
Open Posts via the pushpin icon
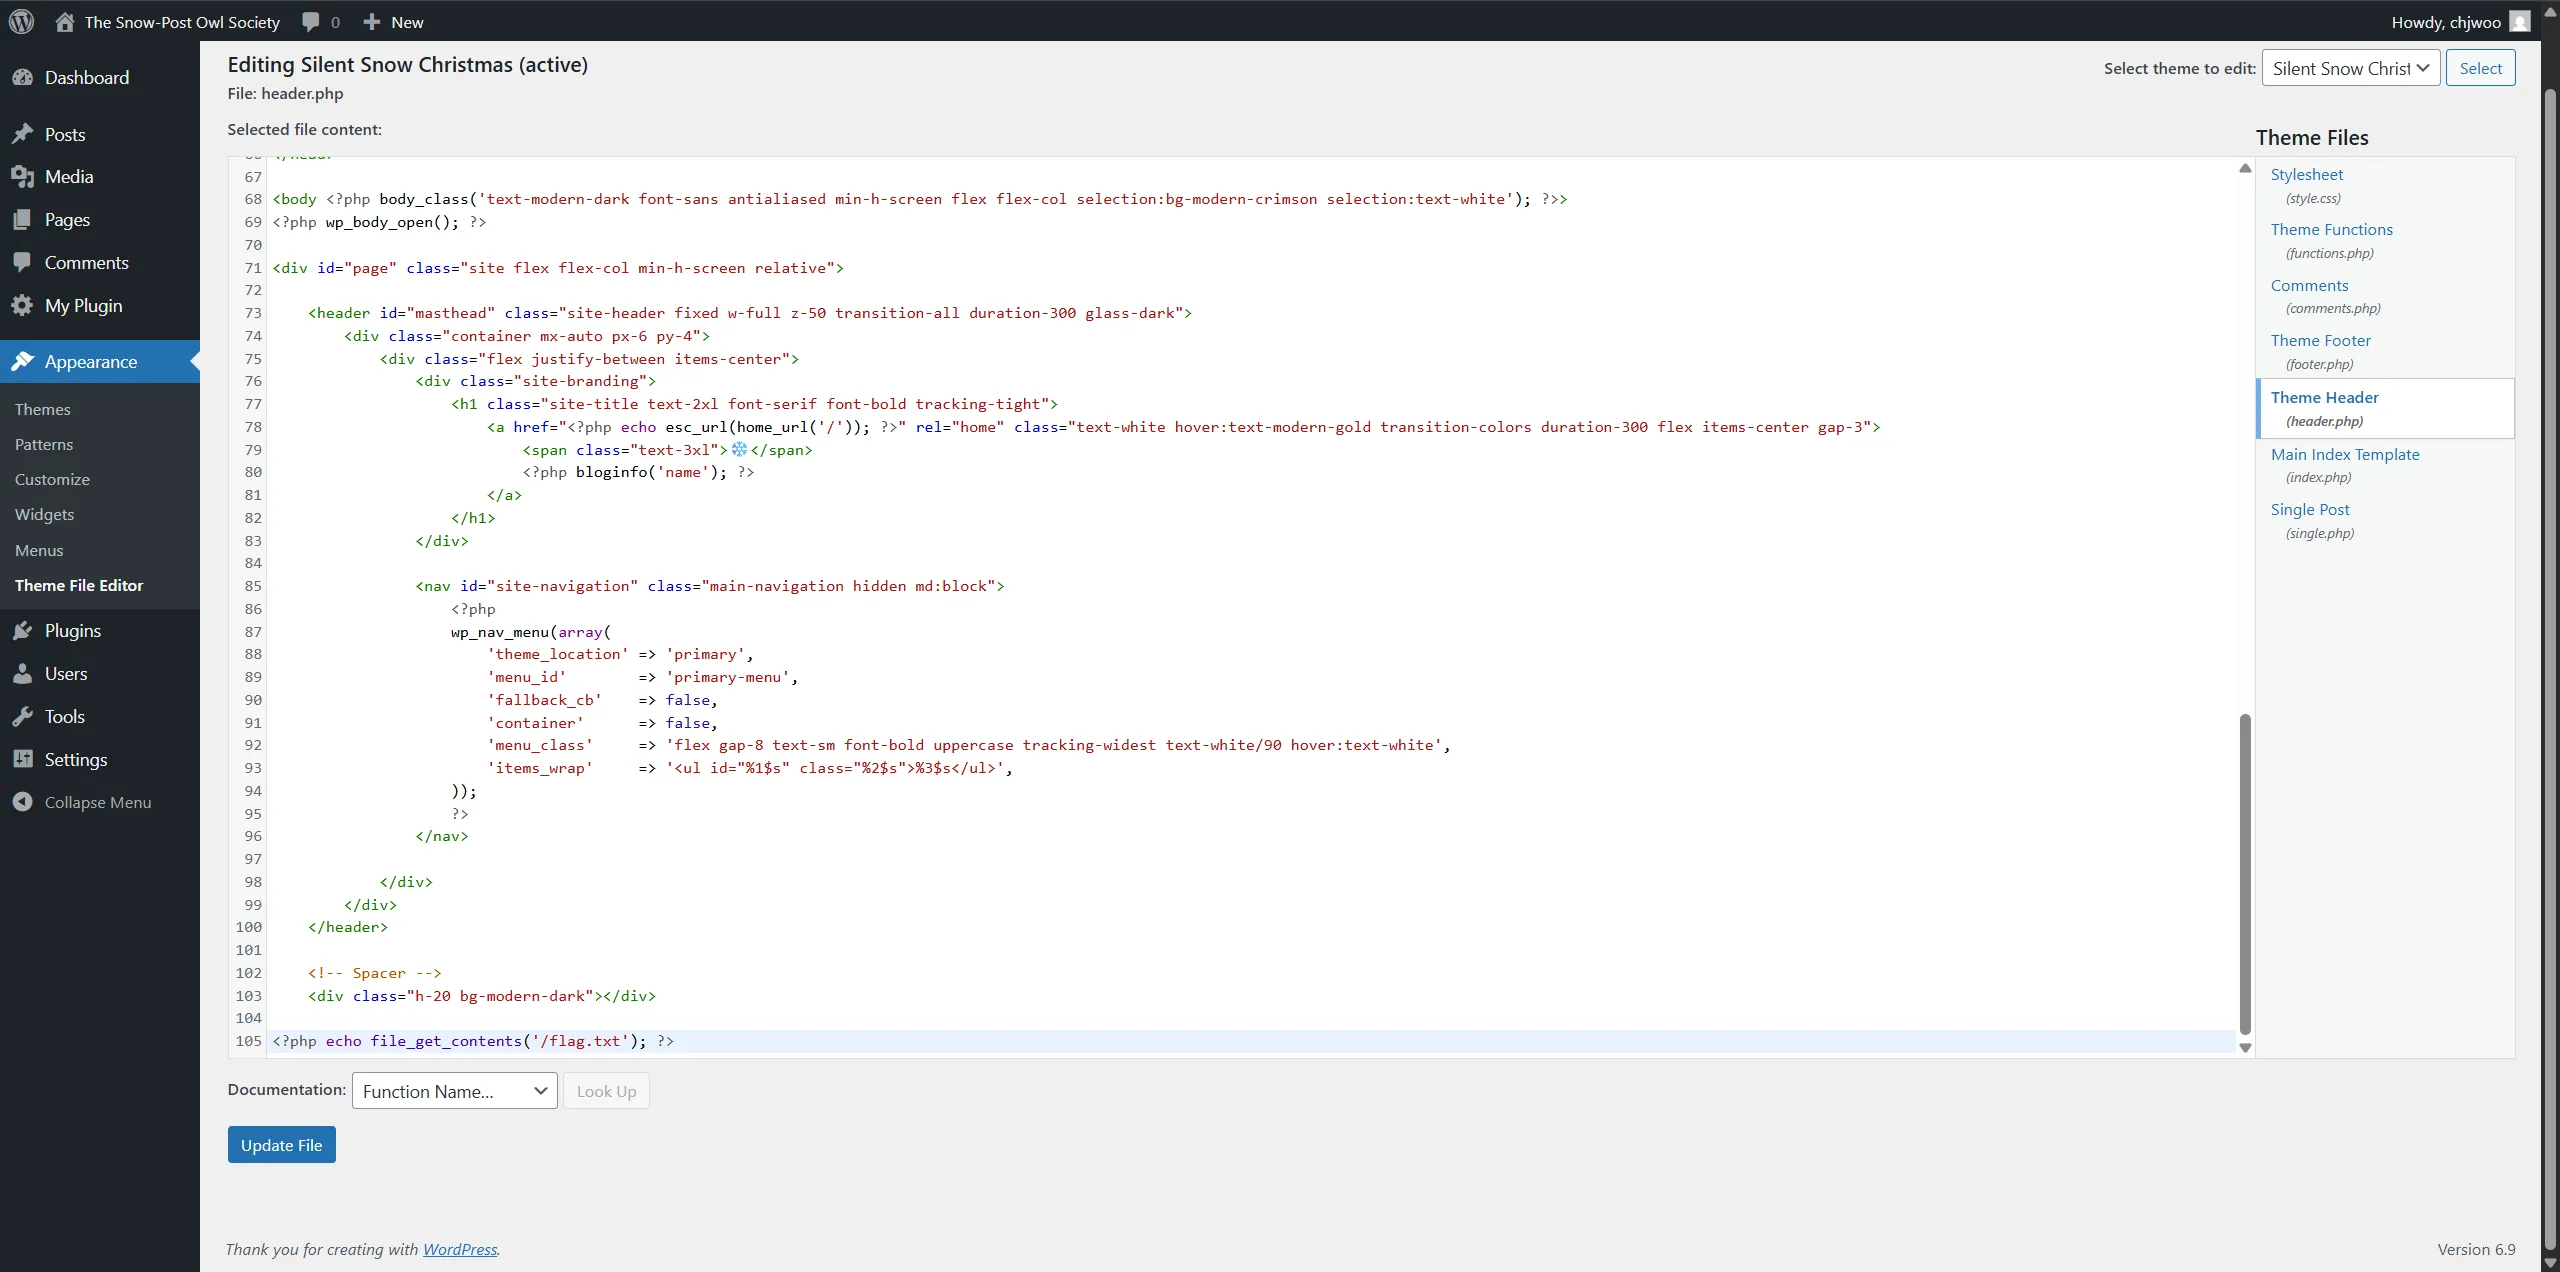23,135
